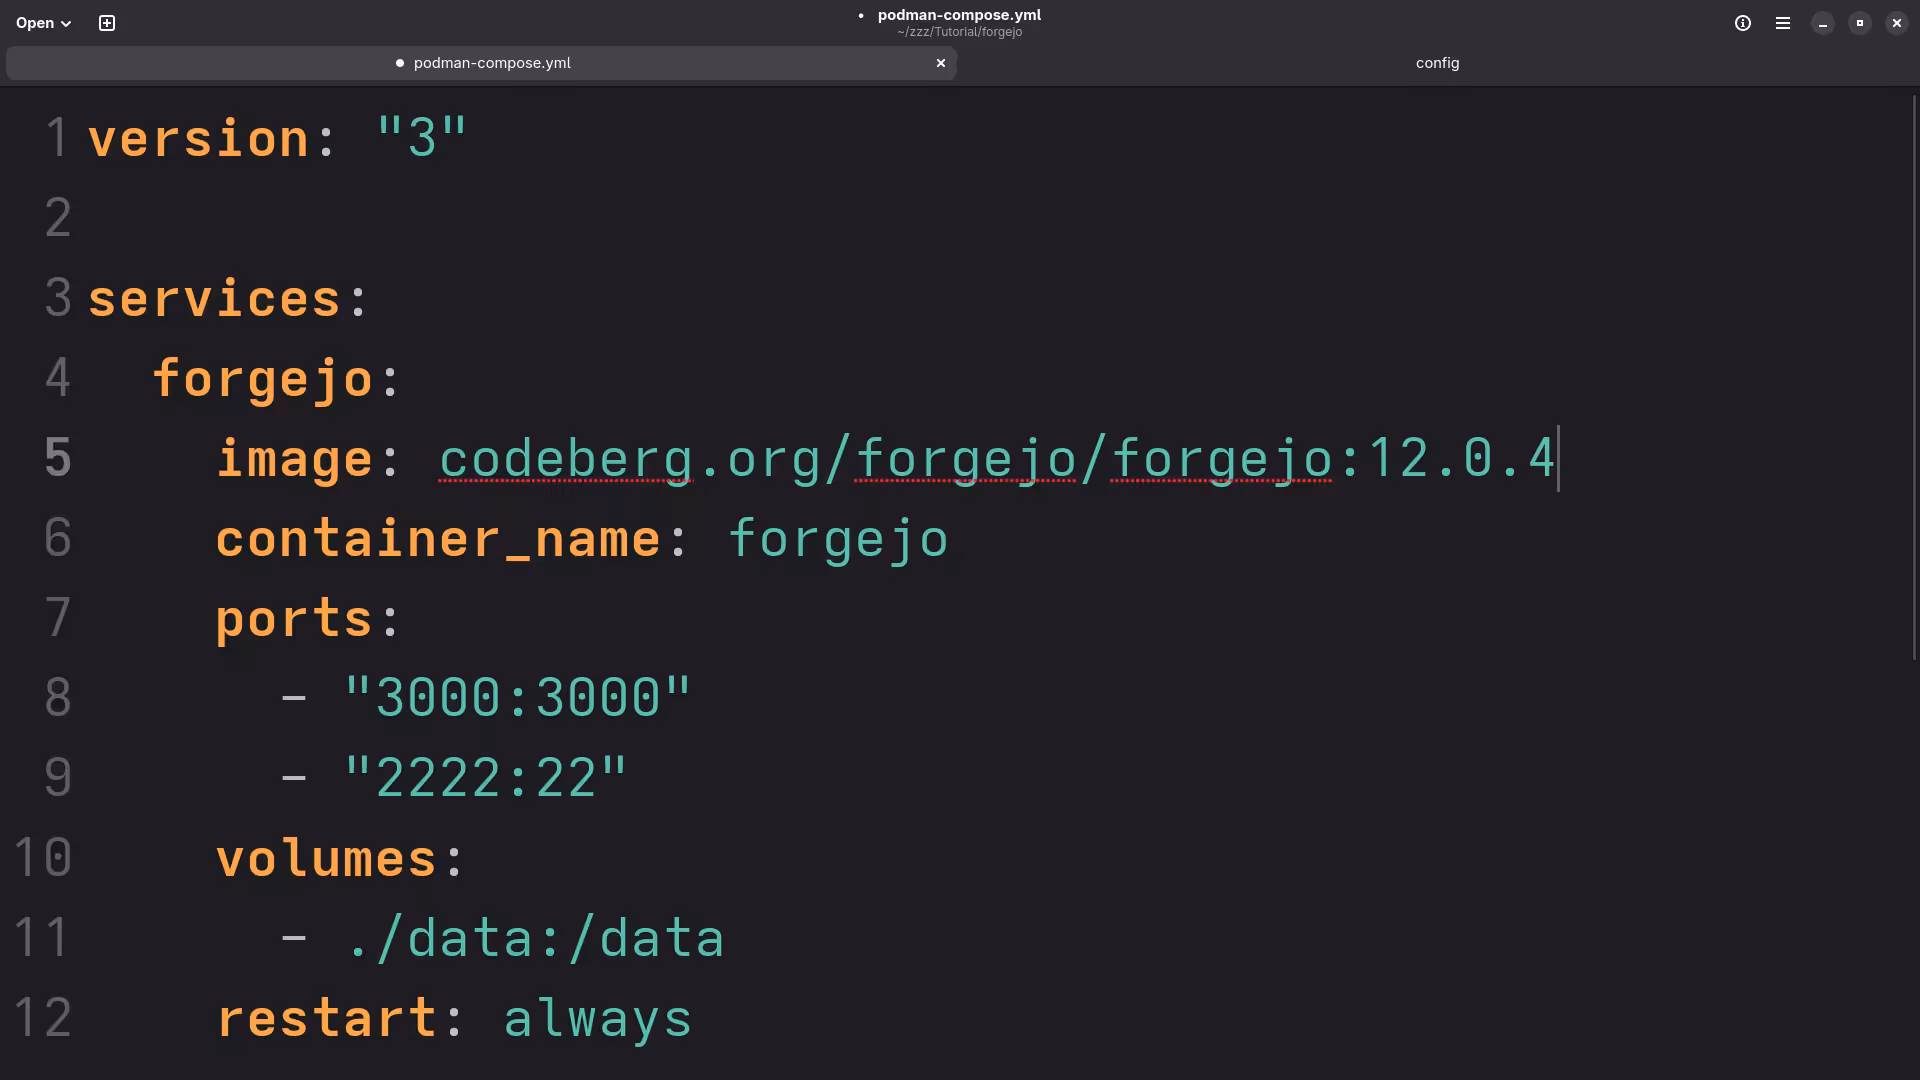Image resolution: width=1920 pixels, height=1080 pixels.
Task: Click the 'volumes' key on line 10
Action: pyautogui.click(x=326, y=858)
